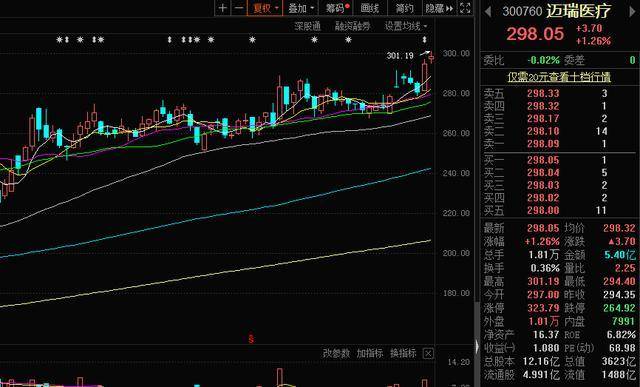The height and width of the screenshot is (387, 640).
Task: Open the 深股通 tag
Action: tap(308, 27)
